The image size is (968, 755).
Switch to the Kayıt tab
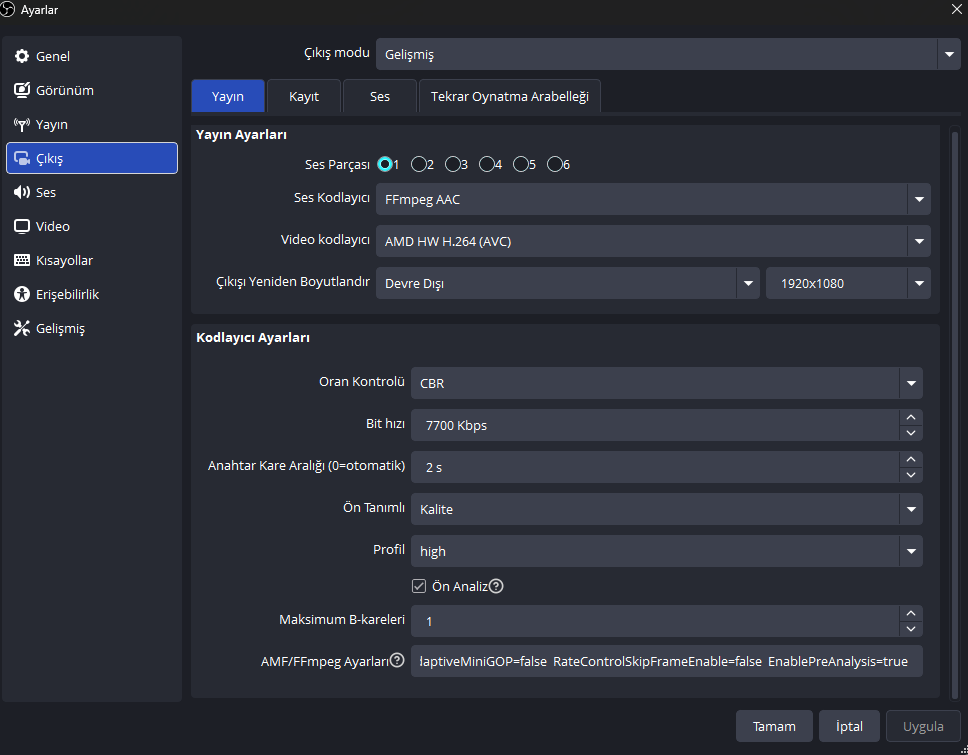click(x=304, y=97)
